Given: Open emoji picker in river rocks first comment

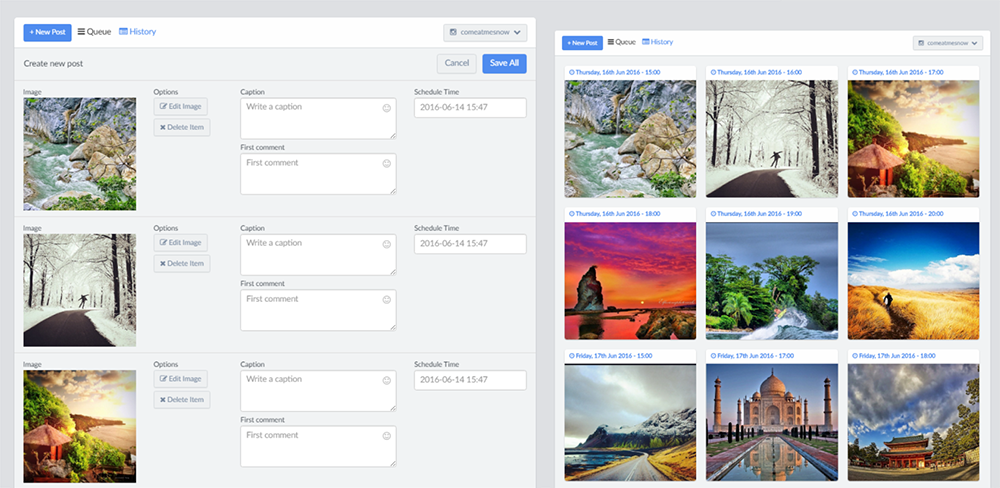Looking at the screenshot, I should (x=386, y=164).
